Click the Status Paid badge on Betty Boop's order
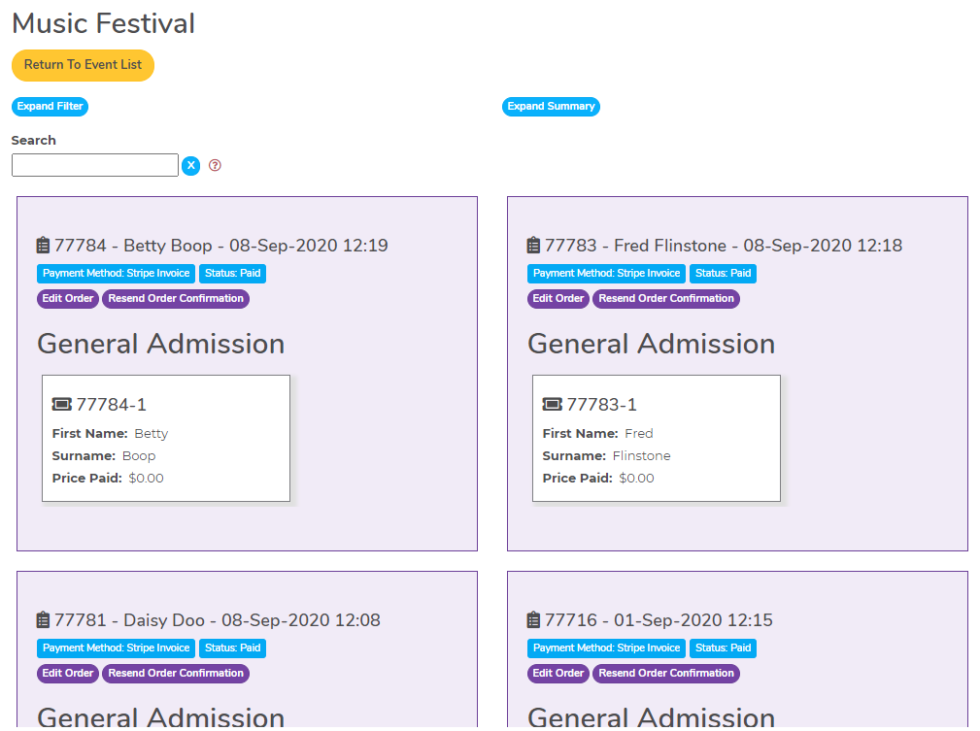Image resolution: width=980 pixels, height=731 pixels. coord(232,273)
